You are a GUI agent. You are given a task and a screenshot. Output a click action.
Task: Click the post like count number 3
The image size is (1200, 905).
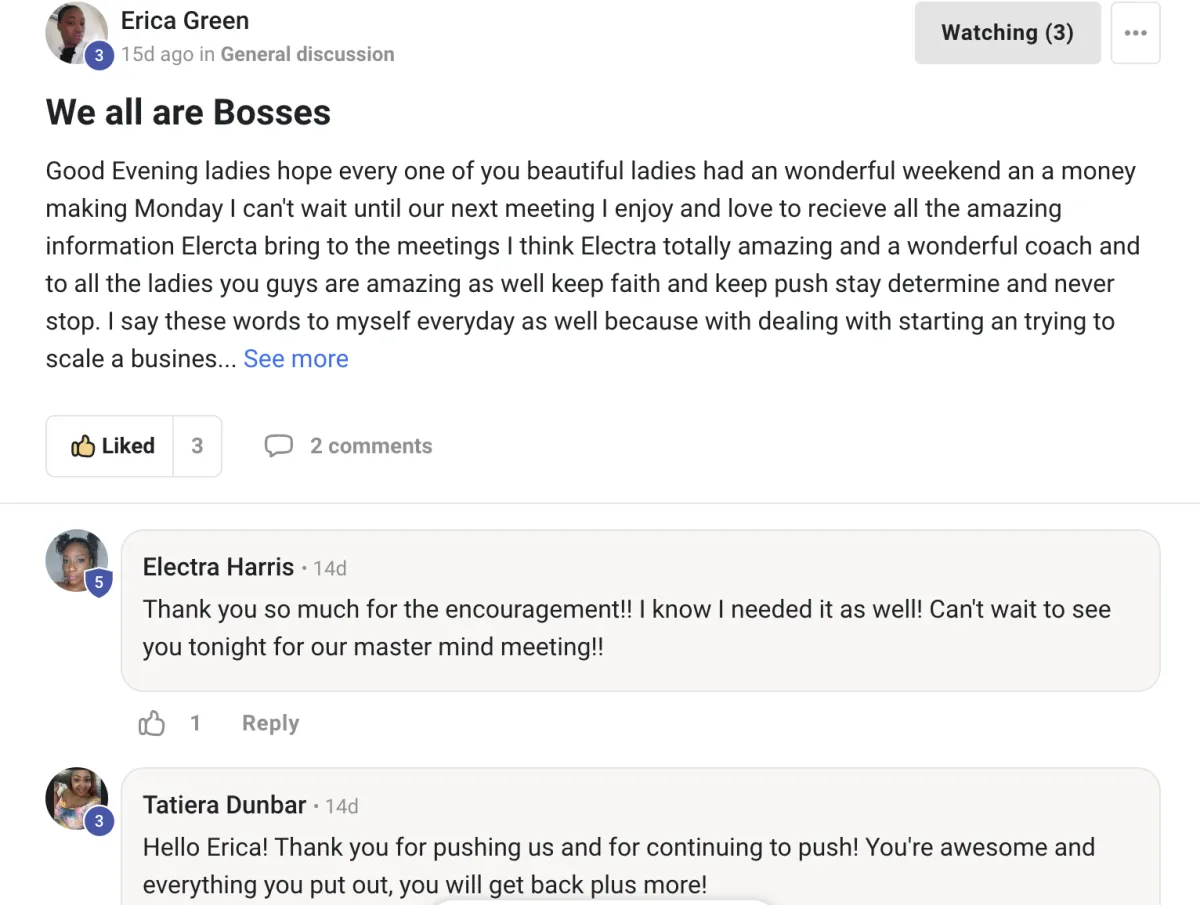(x=197, y=446)
